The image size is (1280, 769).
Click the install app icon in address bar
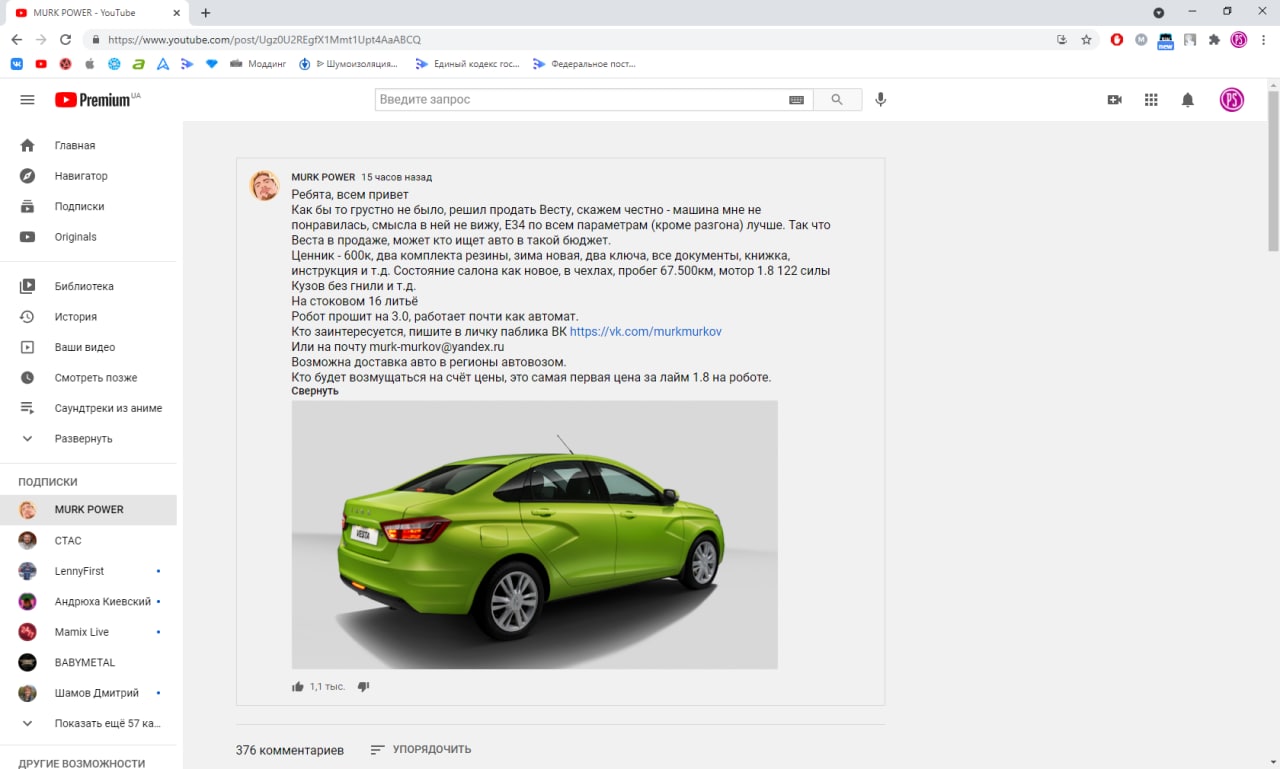coord(1062,40)
